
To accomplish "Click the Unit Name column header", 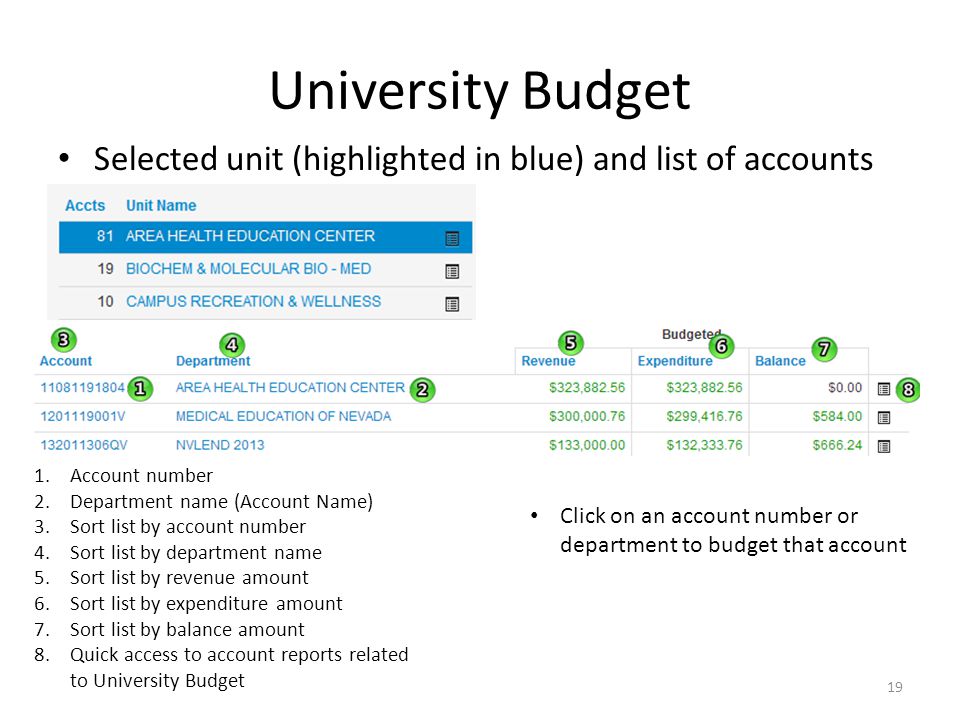I will 161,206.
